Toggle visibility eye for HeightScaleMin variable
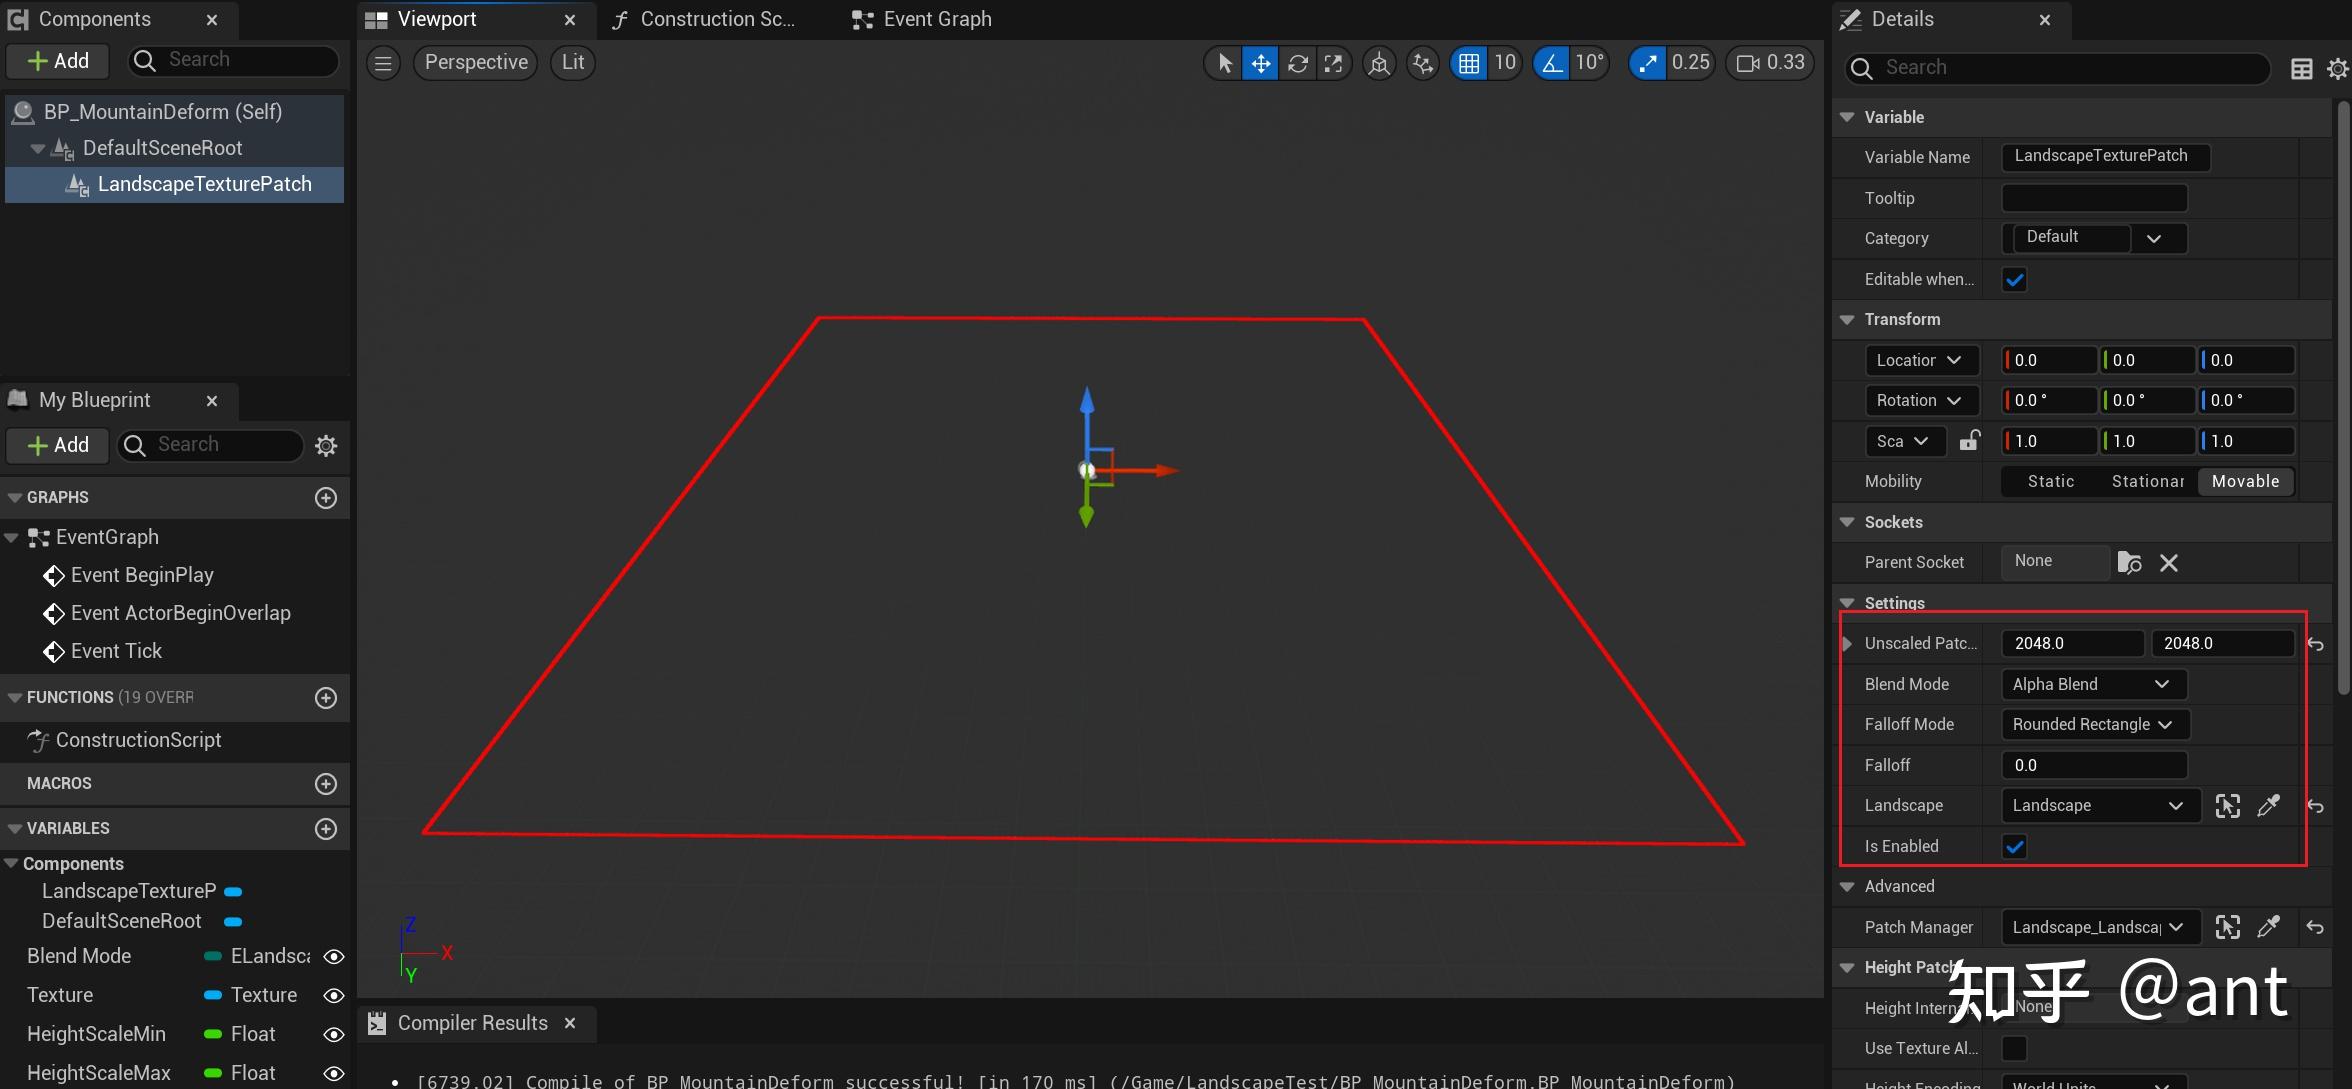Viewport: 2352px width, 1089px height. (334, 1035)
